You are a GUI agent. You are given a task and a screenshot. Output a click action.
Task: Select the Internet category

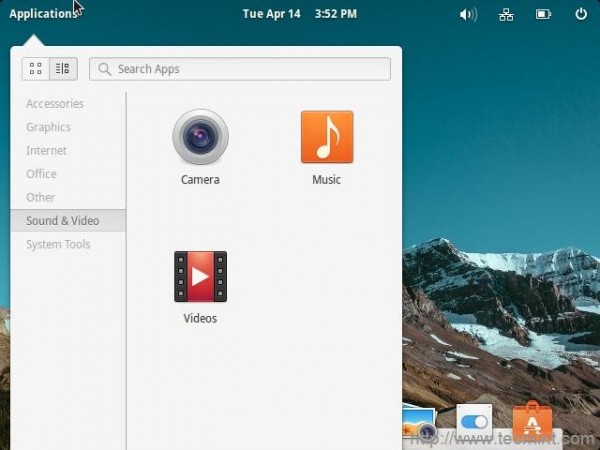(x=46, y=150)
